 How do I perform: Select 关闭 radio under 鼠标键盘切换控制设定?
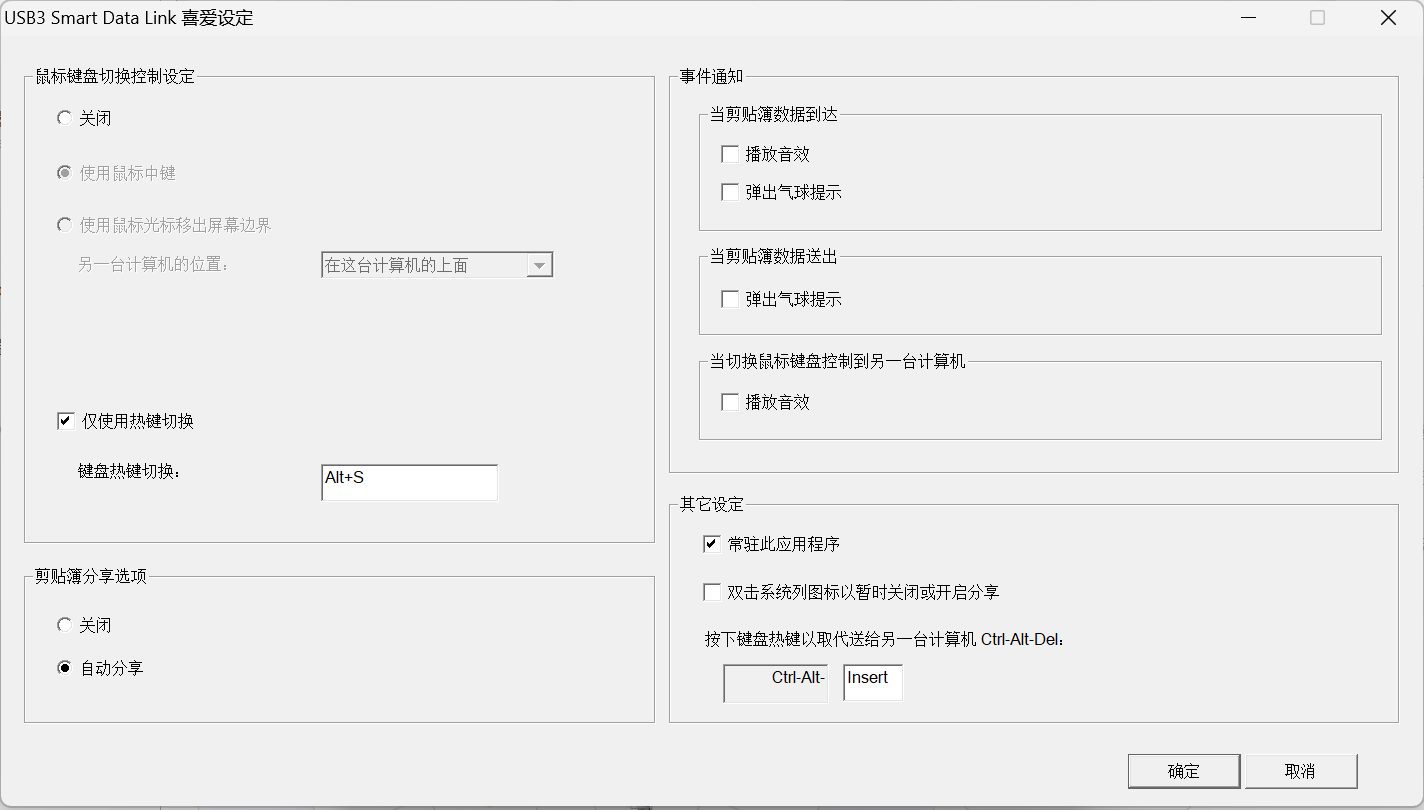pyautogui.click(x=65, y=118)
